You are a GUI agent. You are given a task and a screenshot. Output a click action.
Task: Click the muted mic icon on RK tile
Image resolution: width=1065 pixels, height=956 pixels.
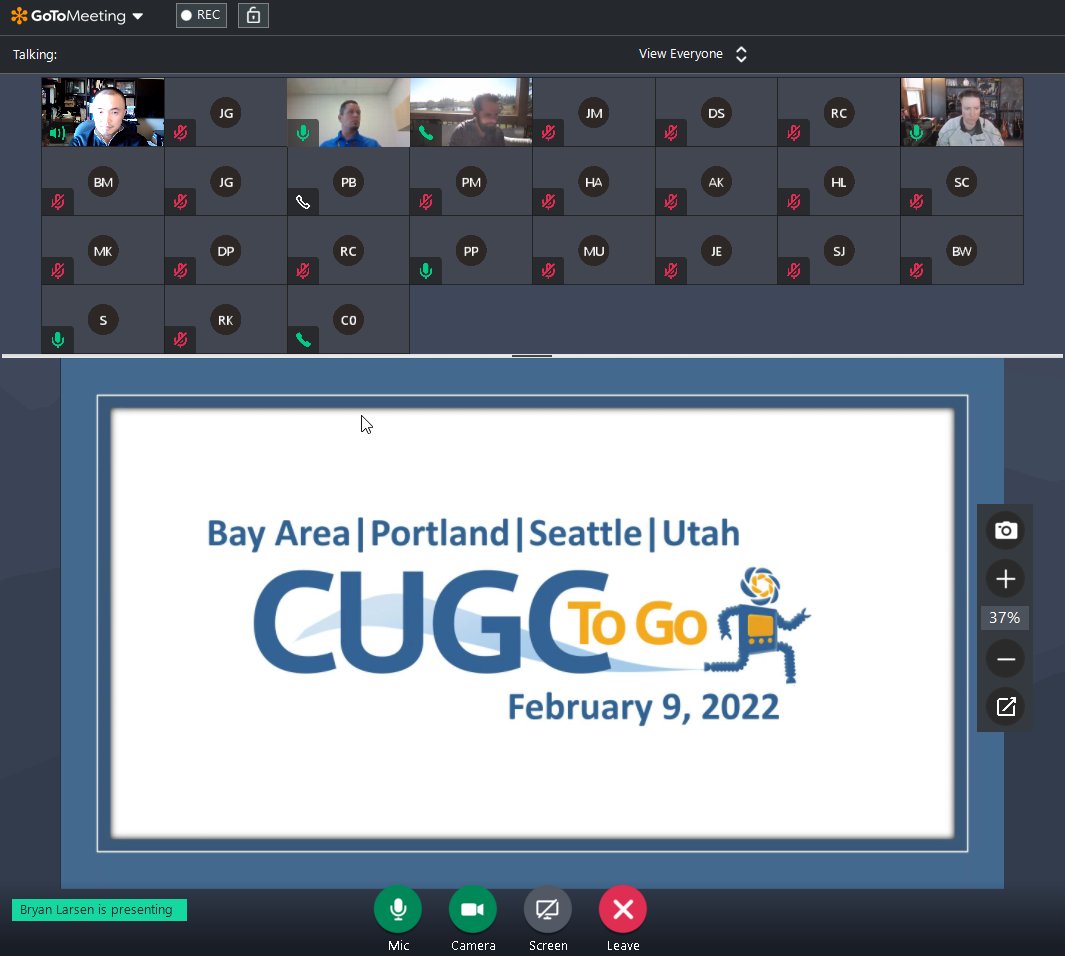coord(181,339)
